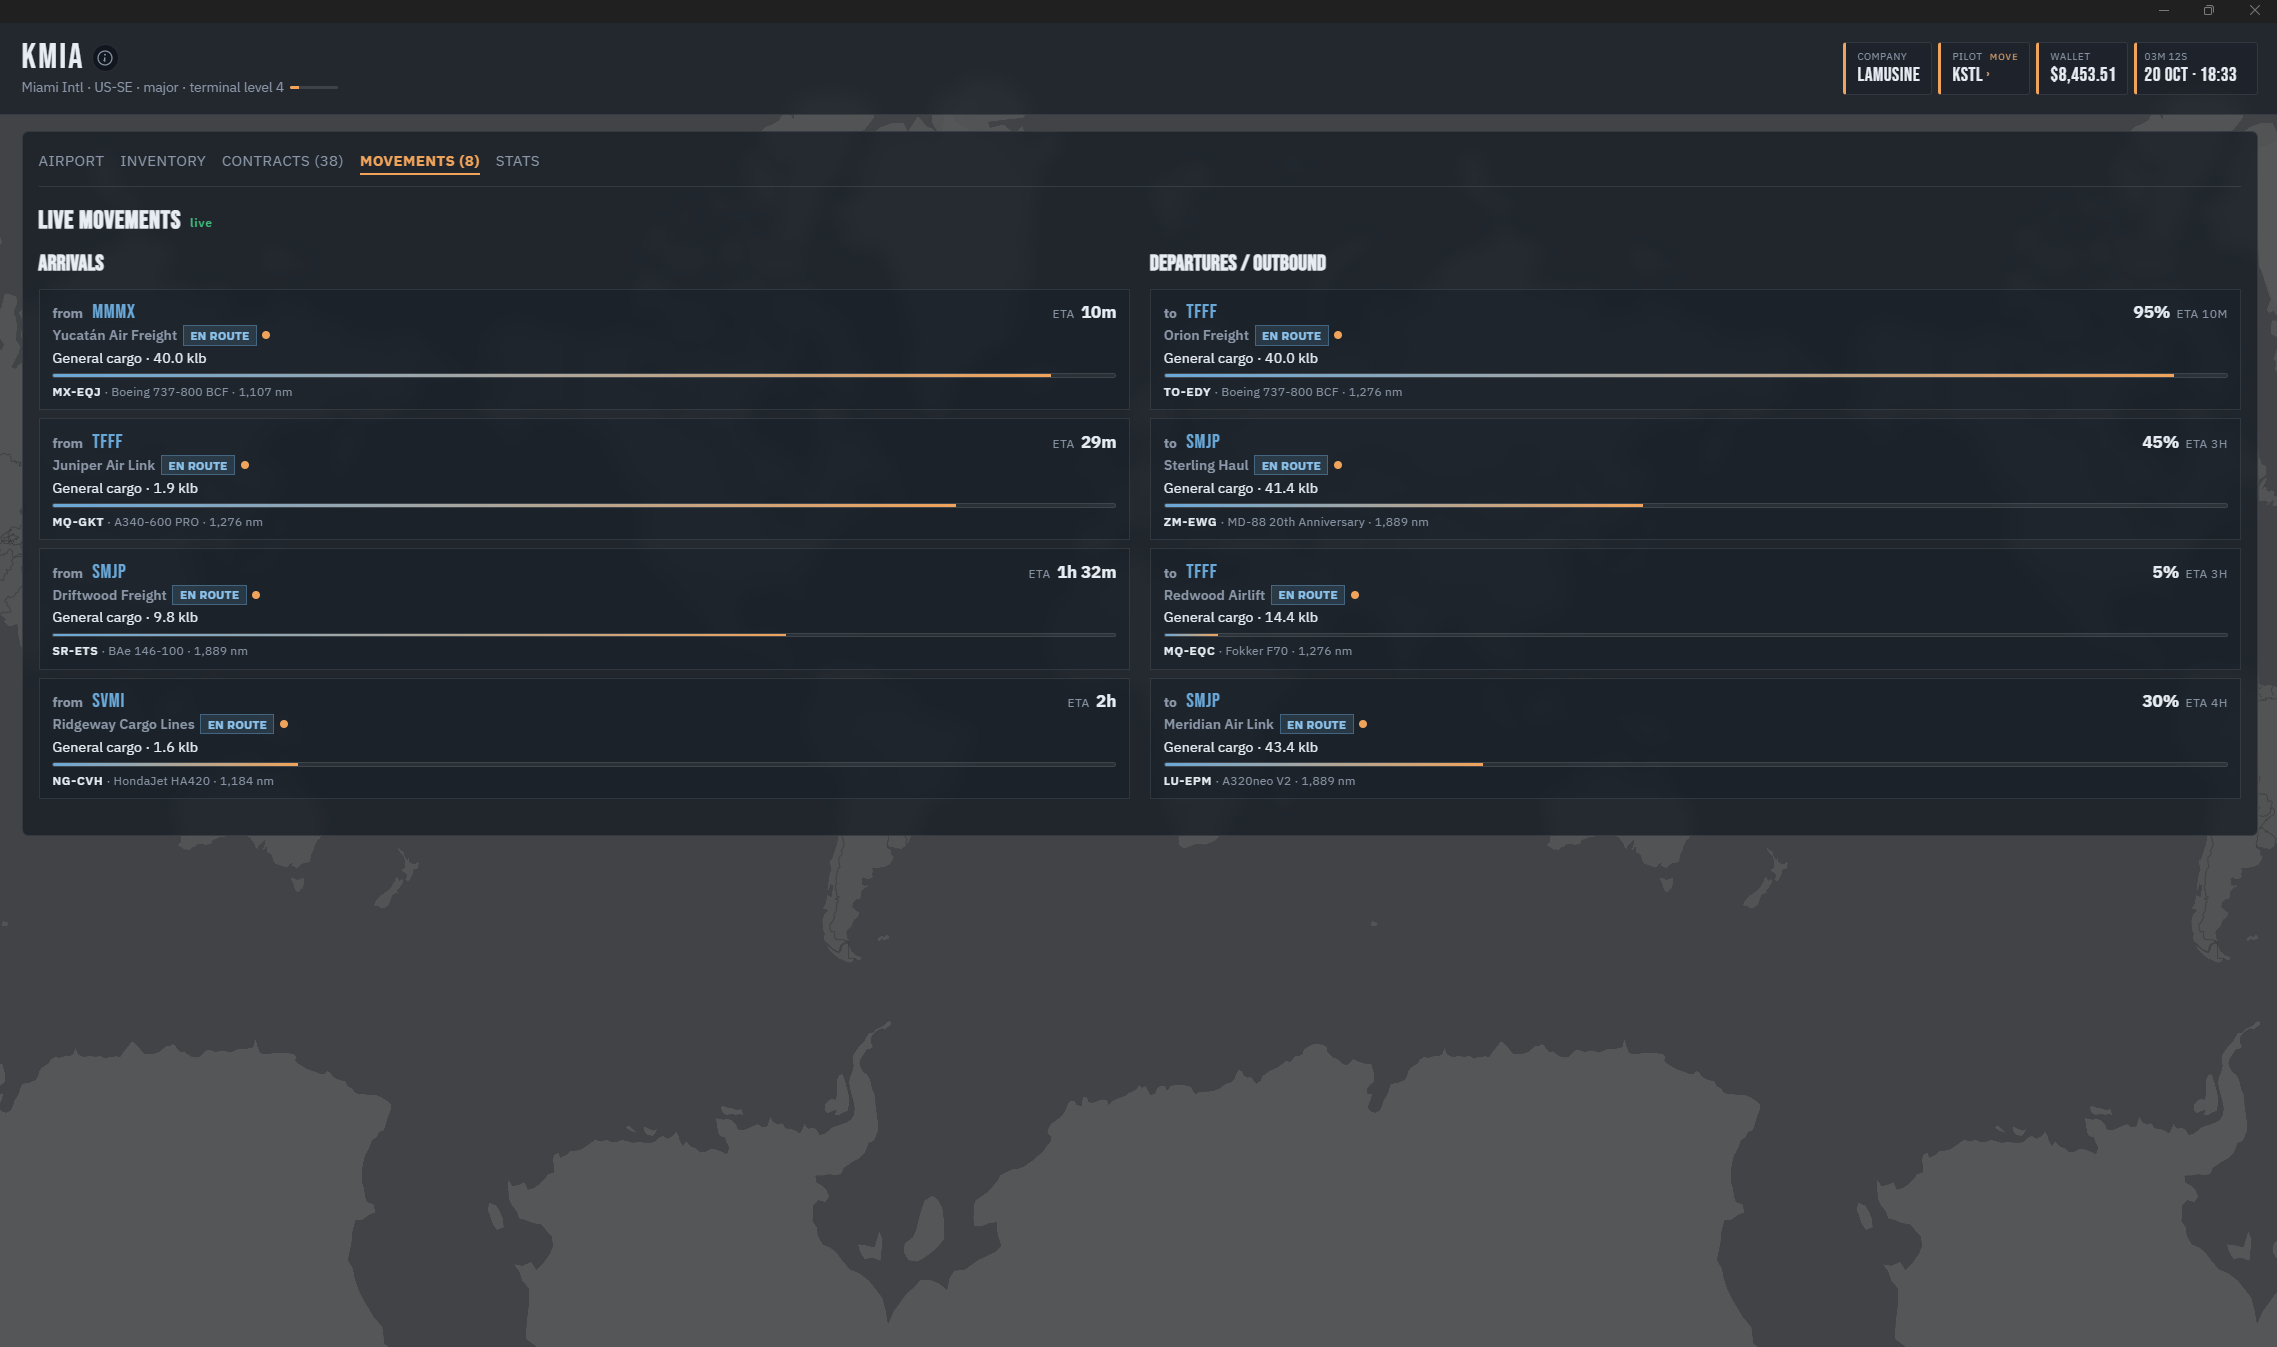Click the TO-EDY registration text
Viewport: 2277px width, 1347px height.
pyautogui.click(x=1187, y=392)
